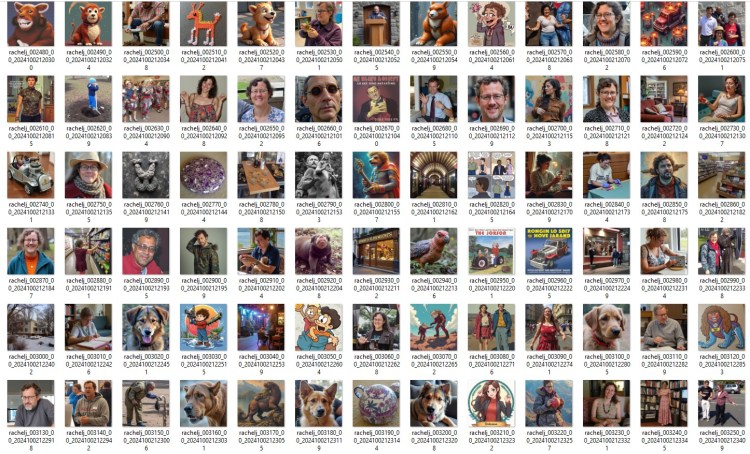Click the rachelj_002620 blue fire hydrant image
The image size is (750, 454).
[88, 100]
